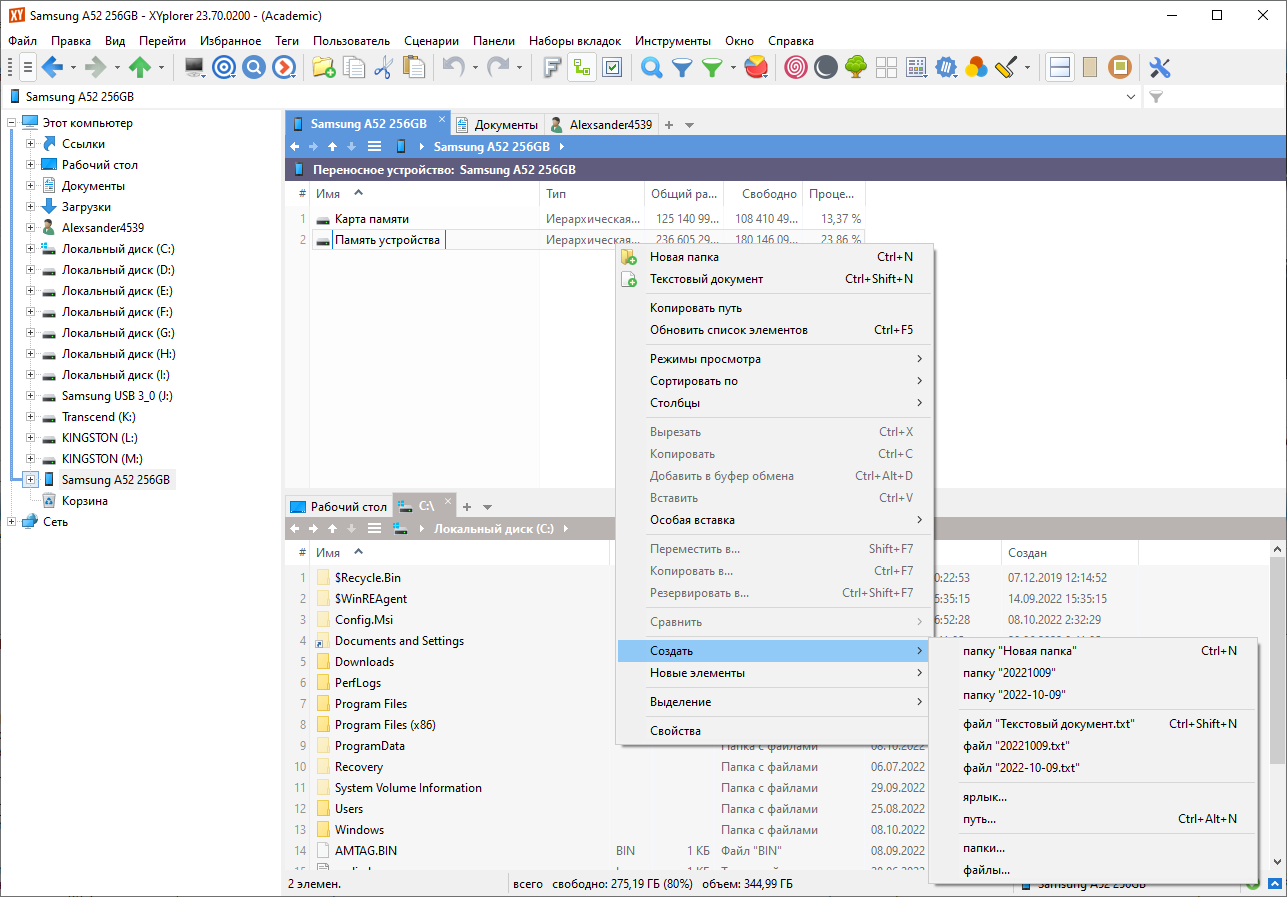Open the Сценарии menu in menu bar
This screenshot has width=1287, height=897.
[431, 41]
